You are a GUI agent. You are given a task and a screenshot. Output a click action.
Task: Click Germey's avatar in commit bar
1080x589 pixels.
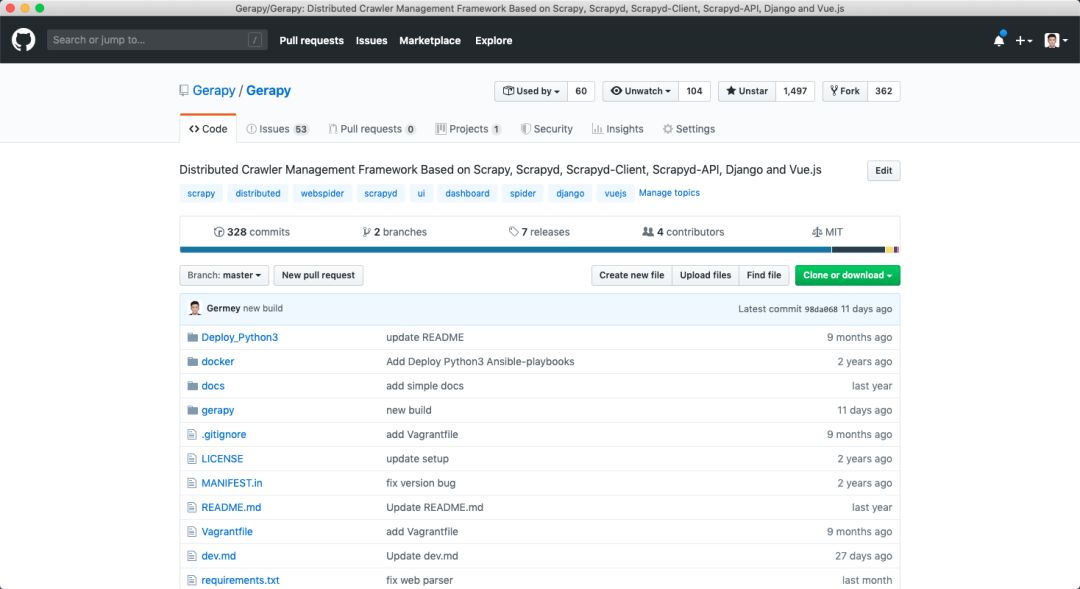click(195, 308)
